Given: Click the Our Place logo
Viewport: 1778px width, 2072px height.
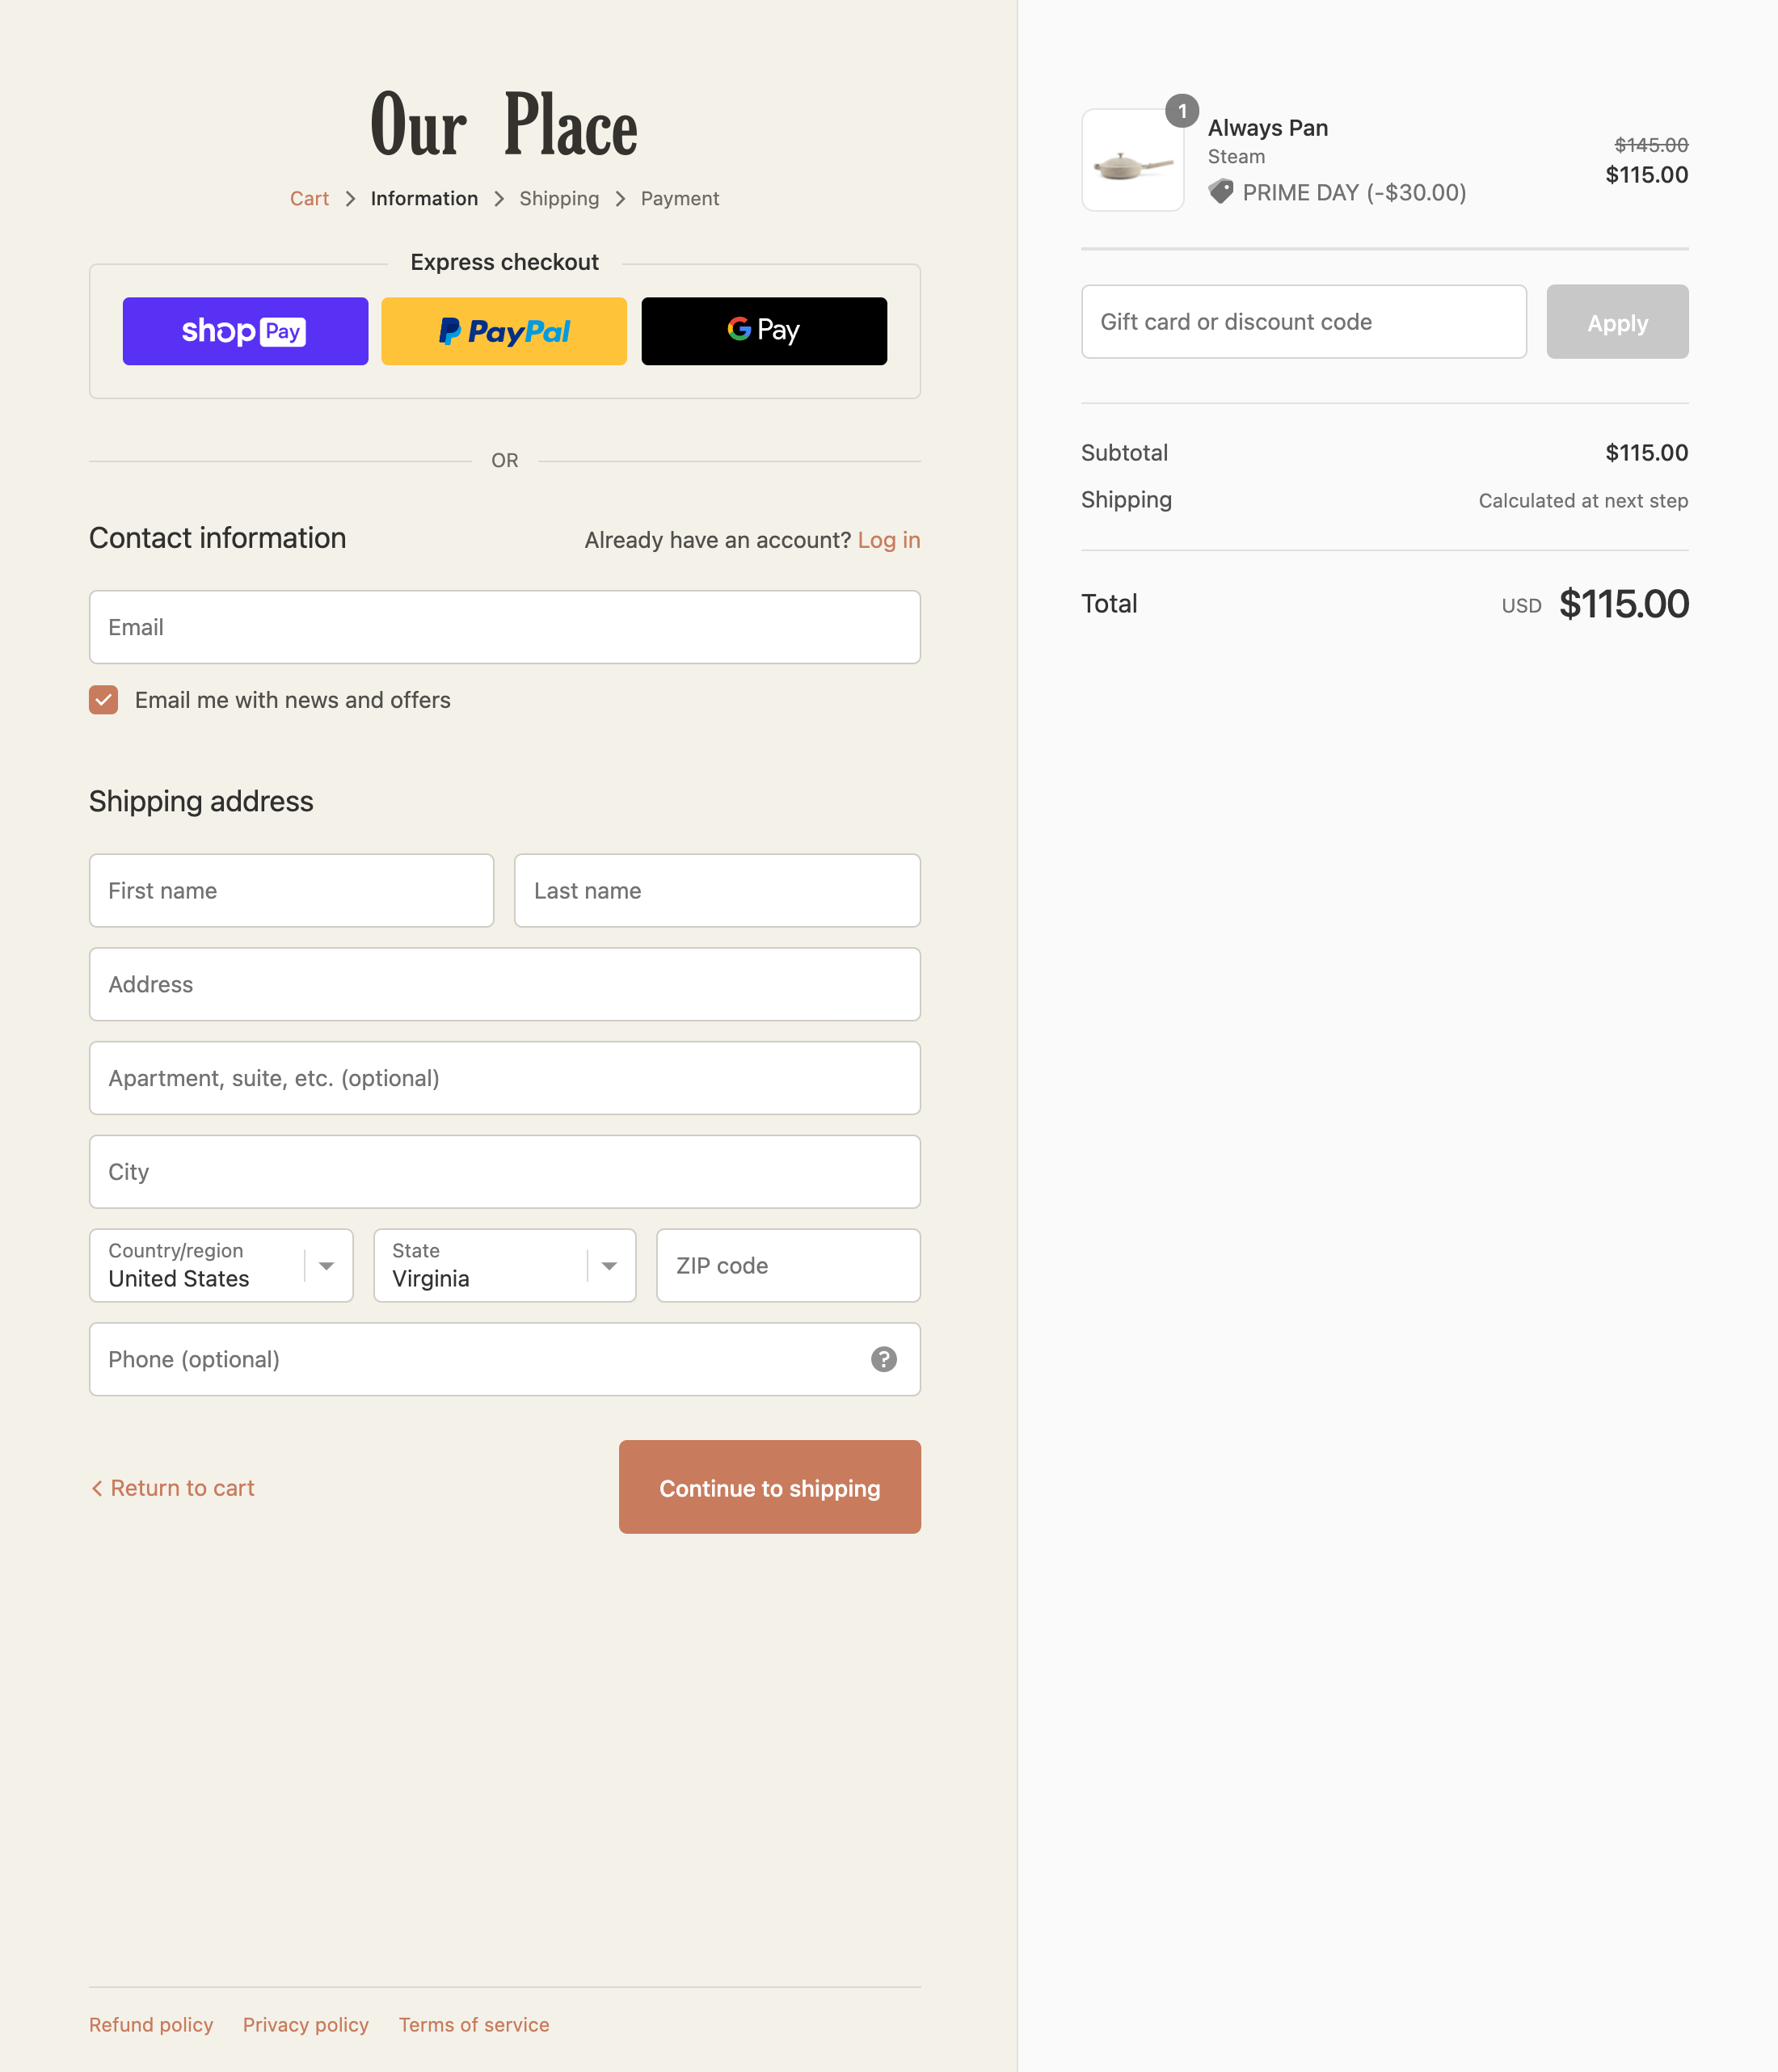Looking at the screenshot, I should pyautogui.click(x=504, y=125).
